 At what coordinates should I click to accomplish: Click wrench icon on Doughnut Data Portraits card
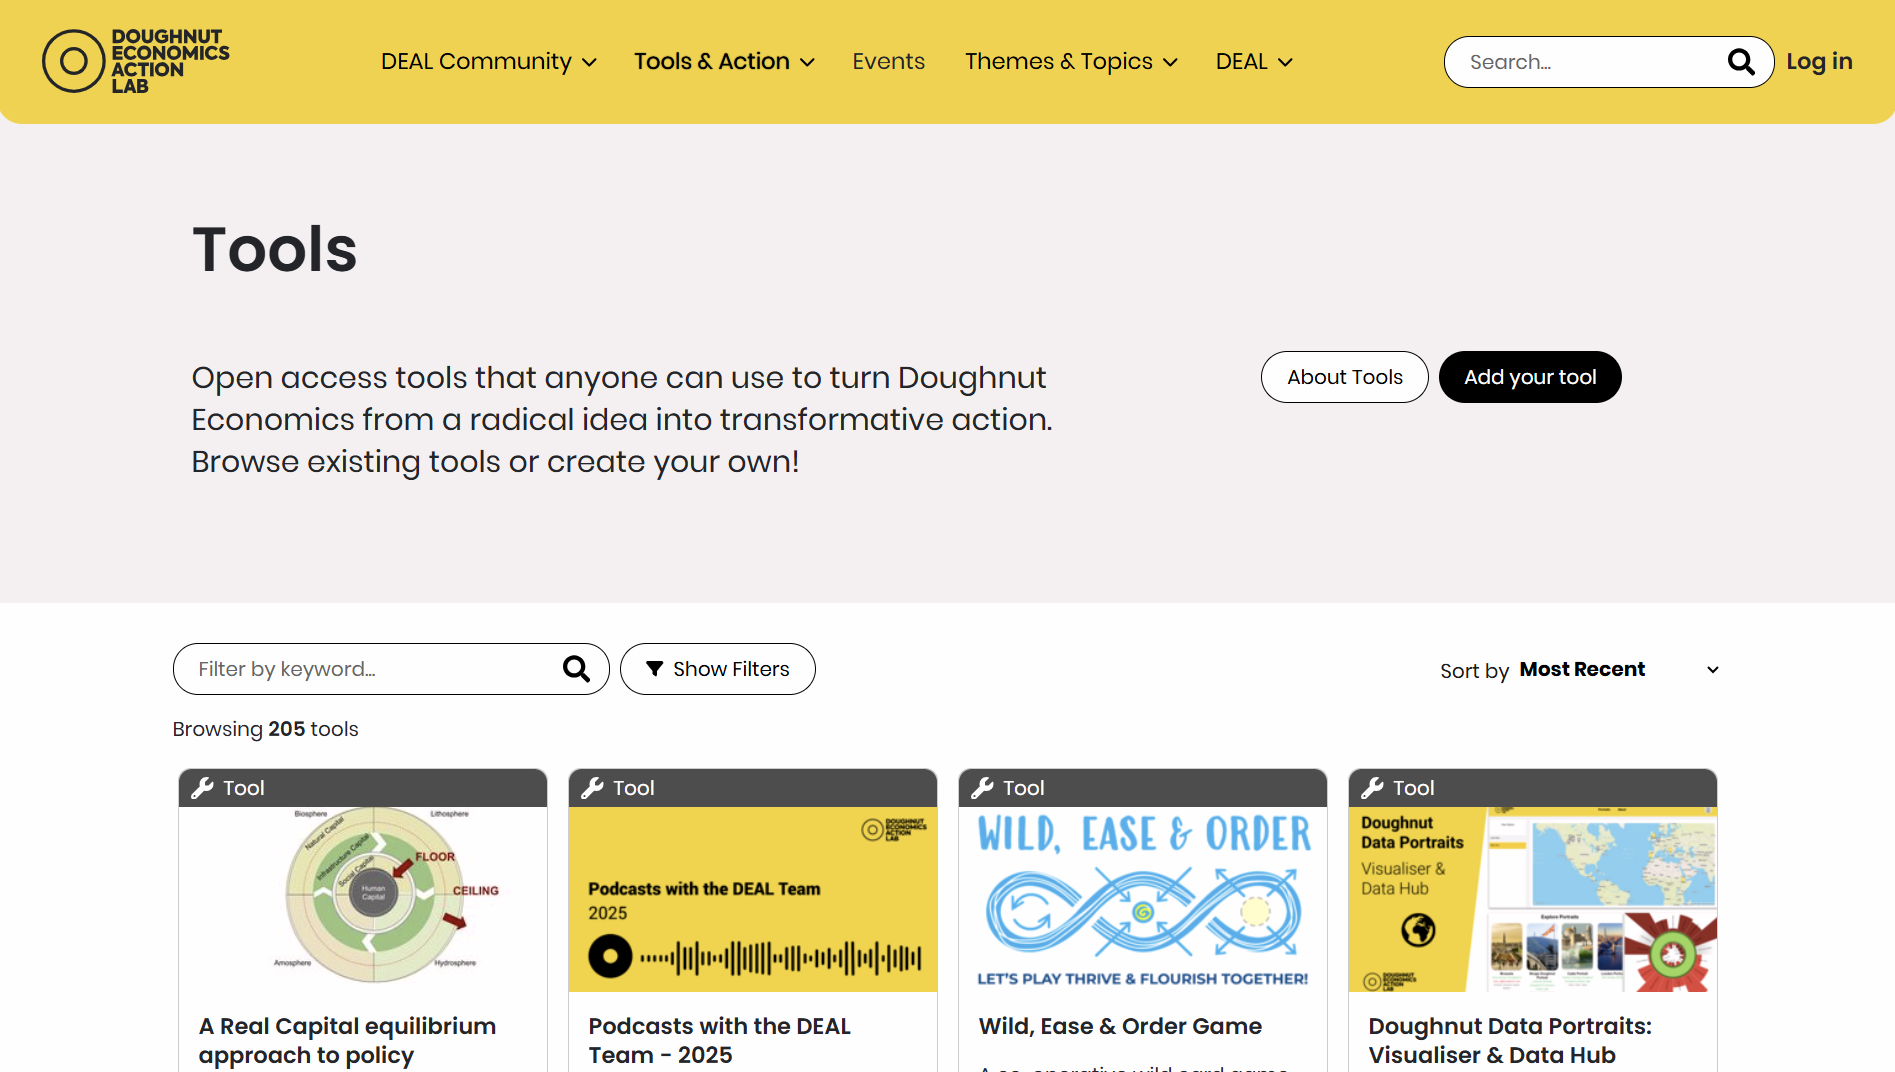click(1373, 788)
